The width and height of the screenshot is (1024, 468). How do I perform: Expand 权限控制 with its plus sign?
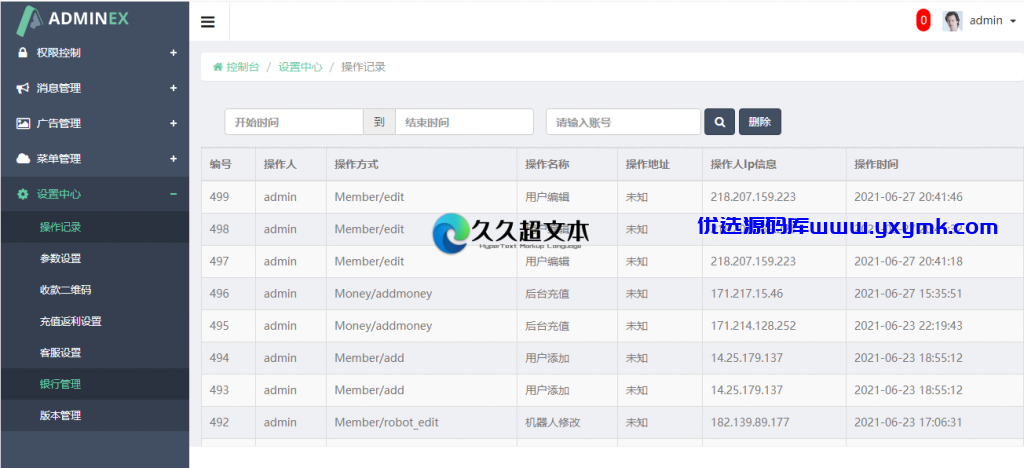pos(173,53)
